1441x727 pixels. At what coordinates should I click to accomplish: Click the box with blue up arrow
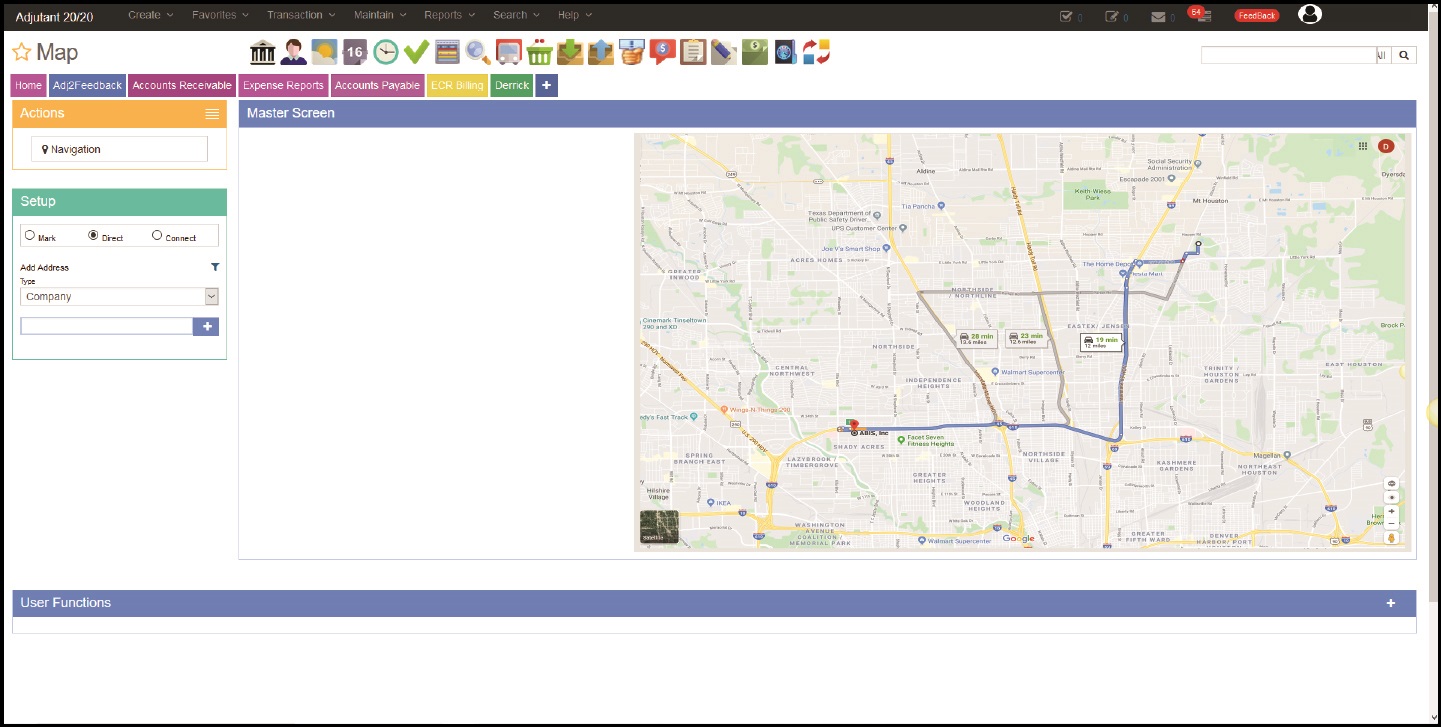(x=600, y=52)
